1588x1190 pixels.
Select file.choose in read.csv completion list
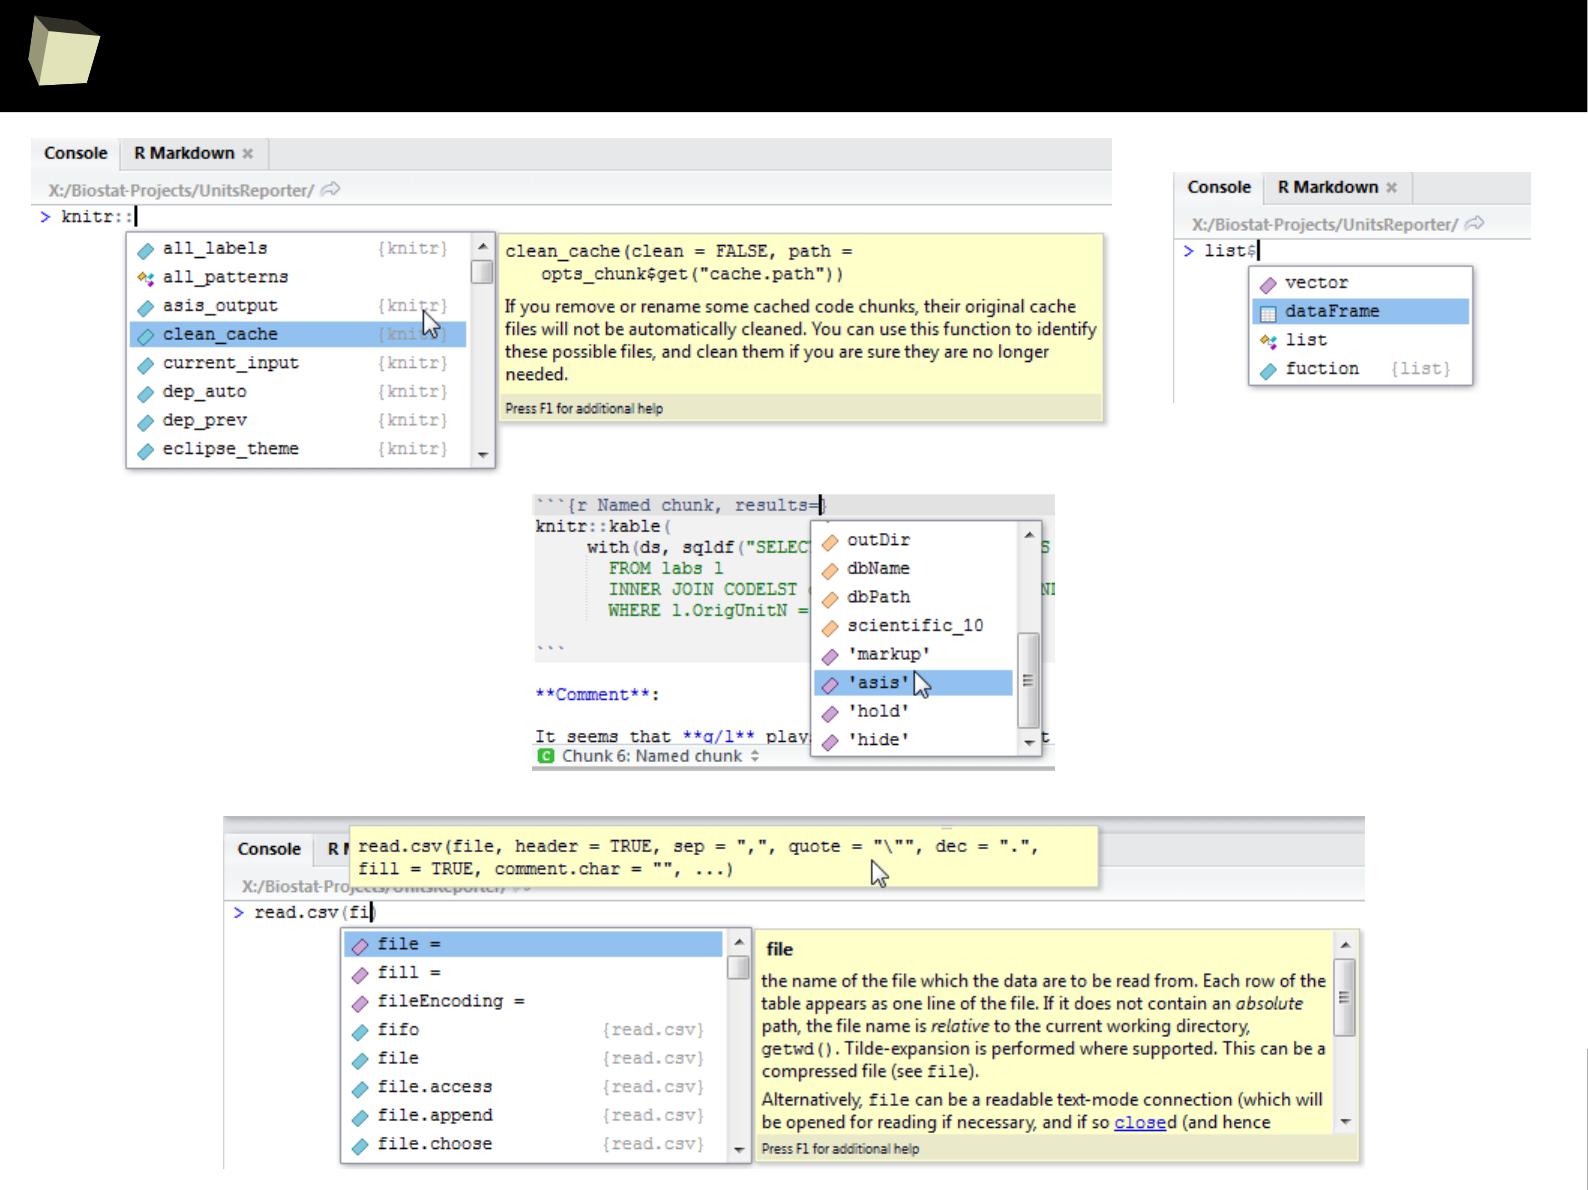[534, 1144]
